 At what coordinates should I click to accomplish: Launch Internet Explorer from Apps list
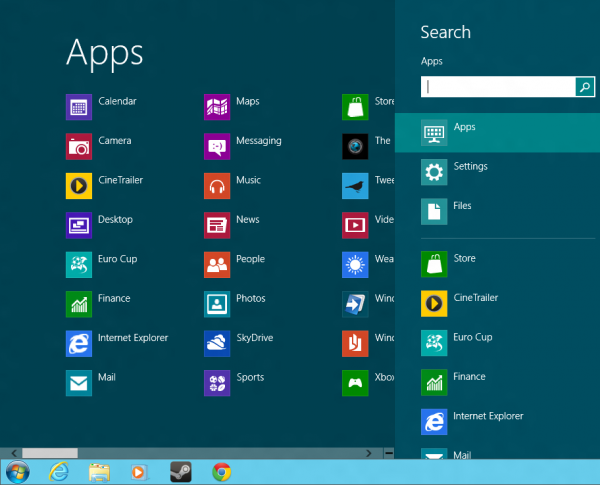[79, 344]
